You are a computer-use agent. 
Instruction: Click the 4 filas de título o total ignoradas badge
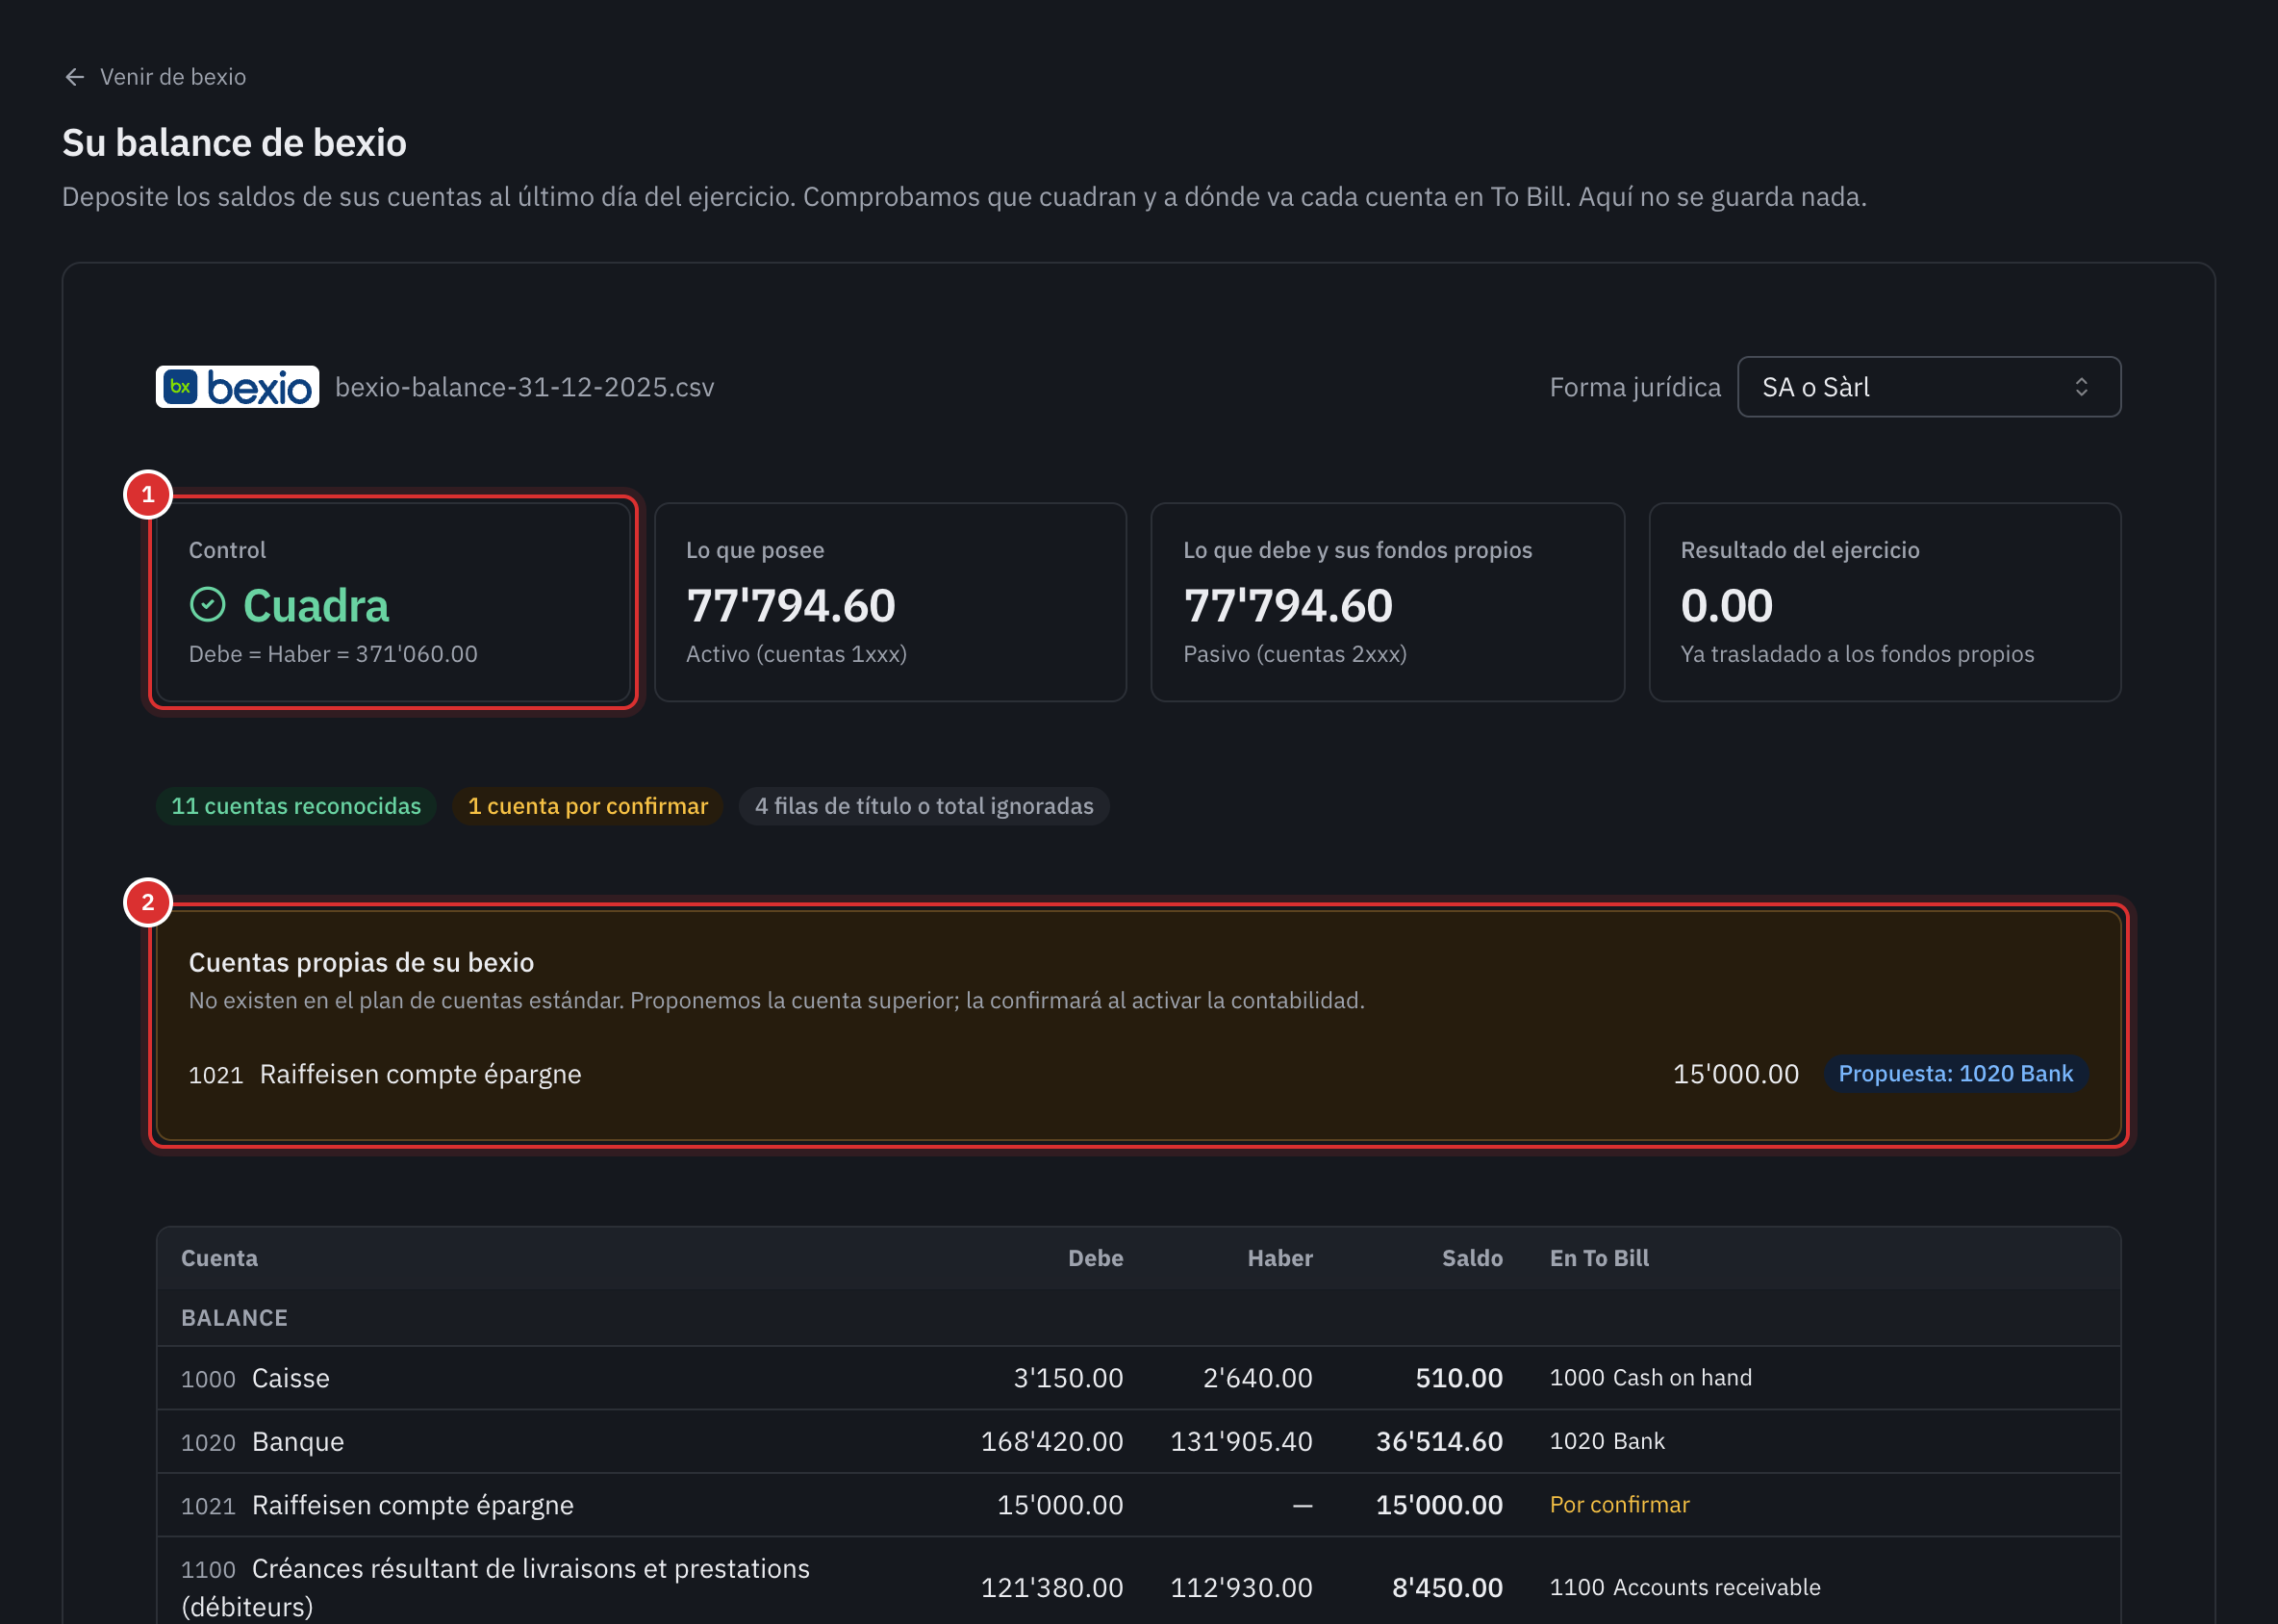click(924, 806)
